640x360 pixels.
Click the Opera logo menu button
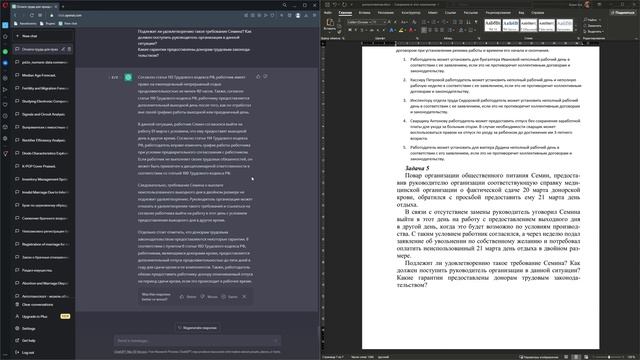(x=5, y=5)
